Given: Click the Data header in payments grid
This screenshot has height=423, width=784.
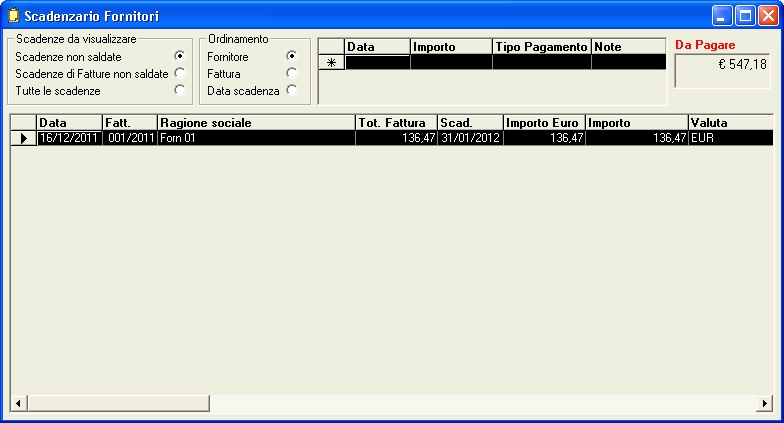Looking at the screenshot, I should click(378, 47).
